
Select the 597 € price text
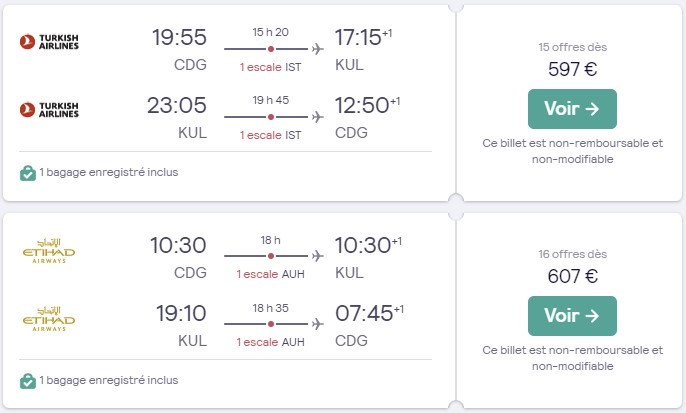click(572, 69)
